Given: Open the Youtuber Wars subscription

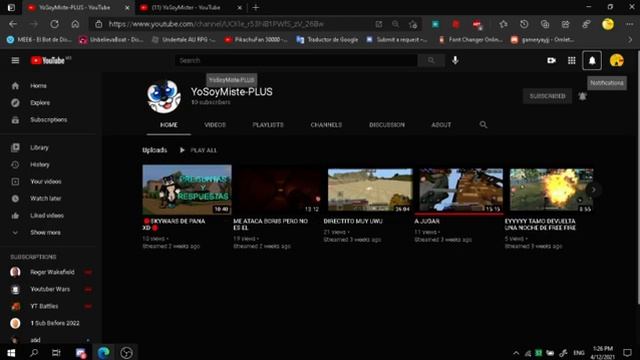Looking at the screenshot, I should 51,289.
